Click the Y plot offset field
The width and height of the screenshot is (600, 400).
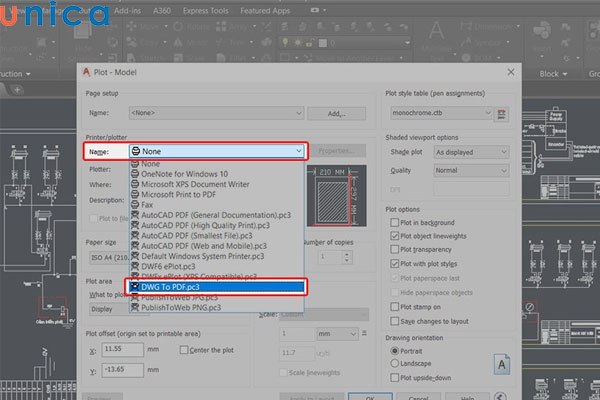point(122,370)
